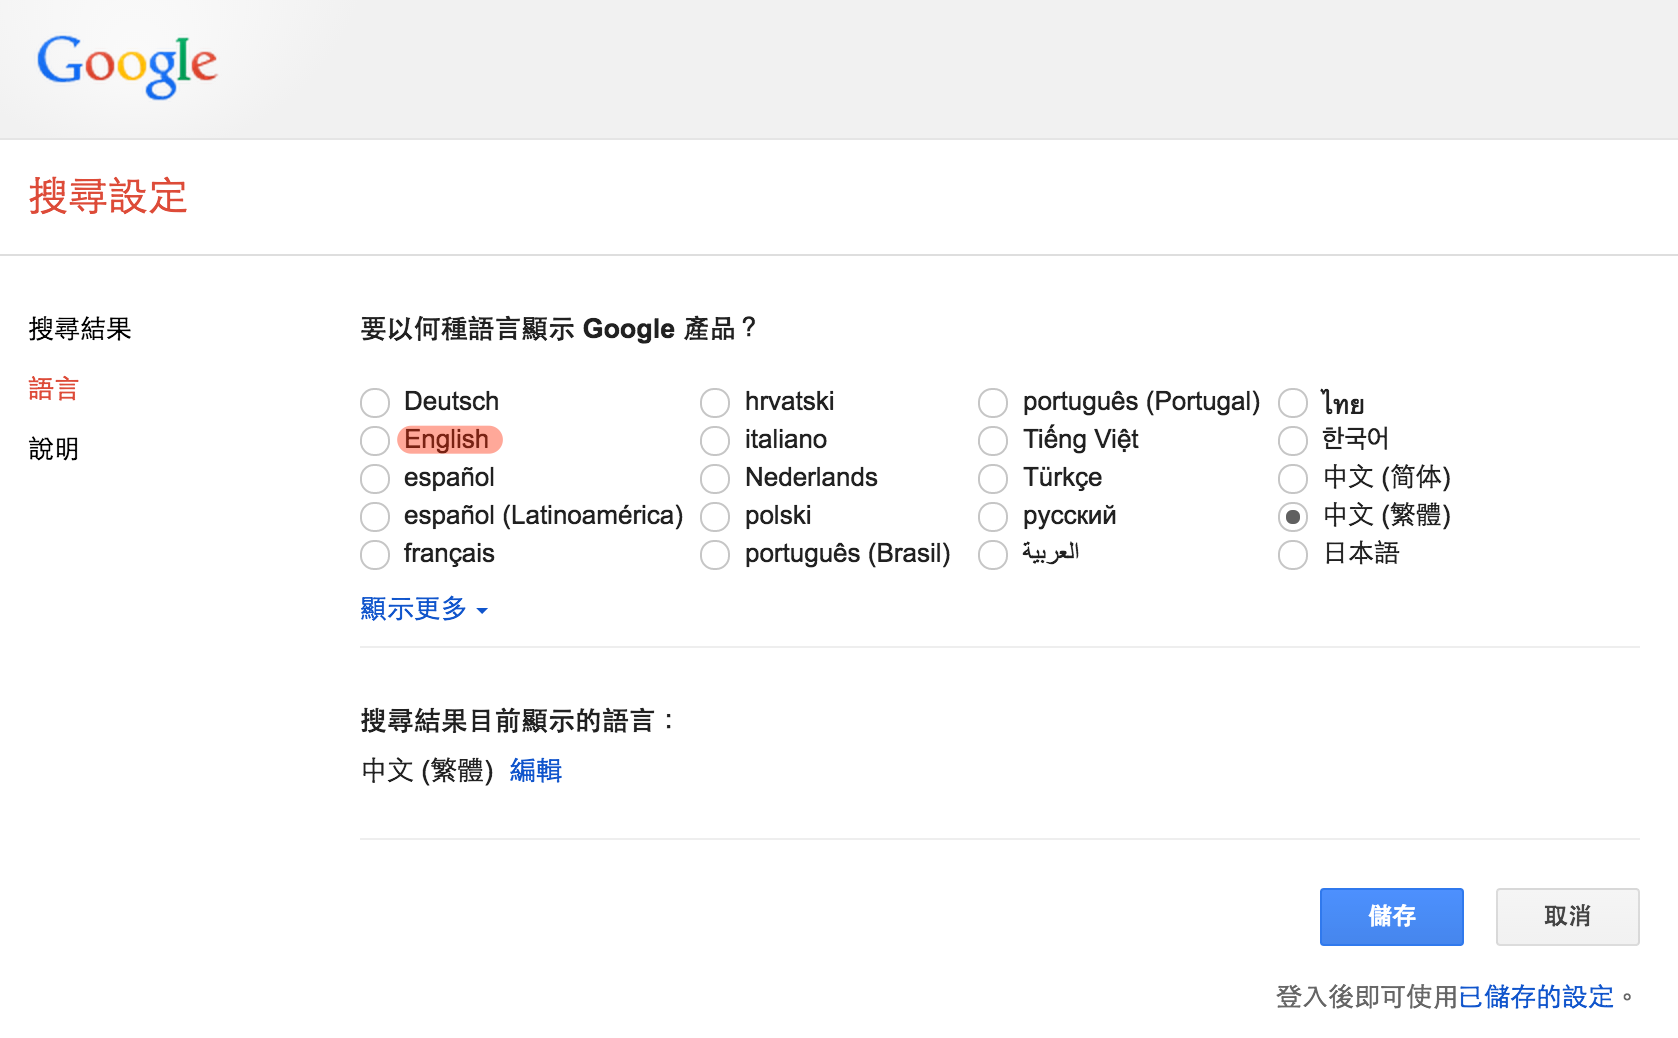Choose the español radio button
1678x1038 pixels.
pos(375,479)
